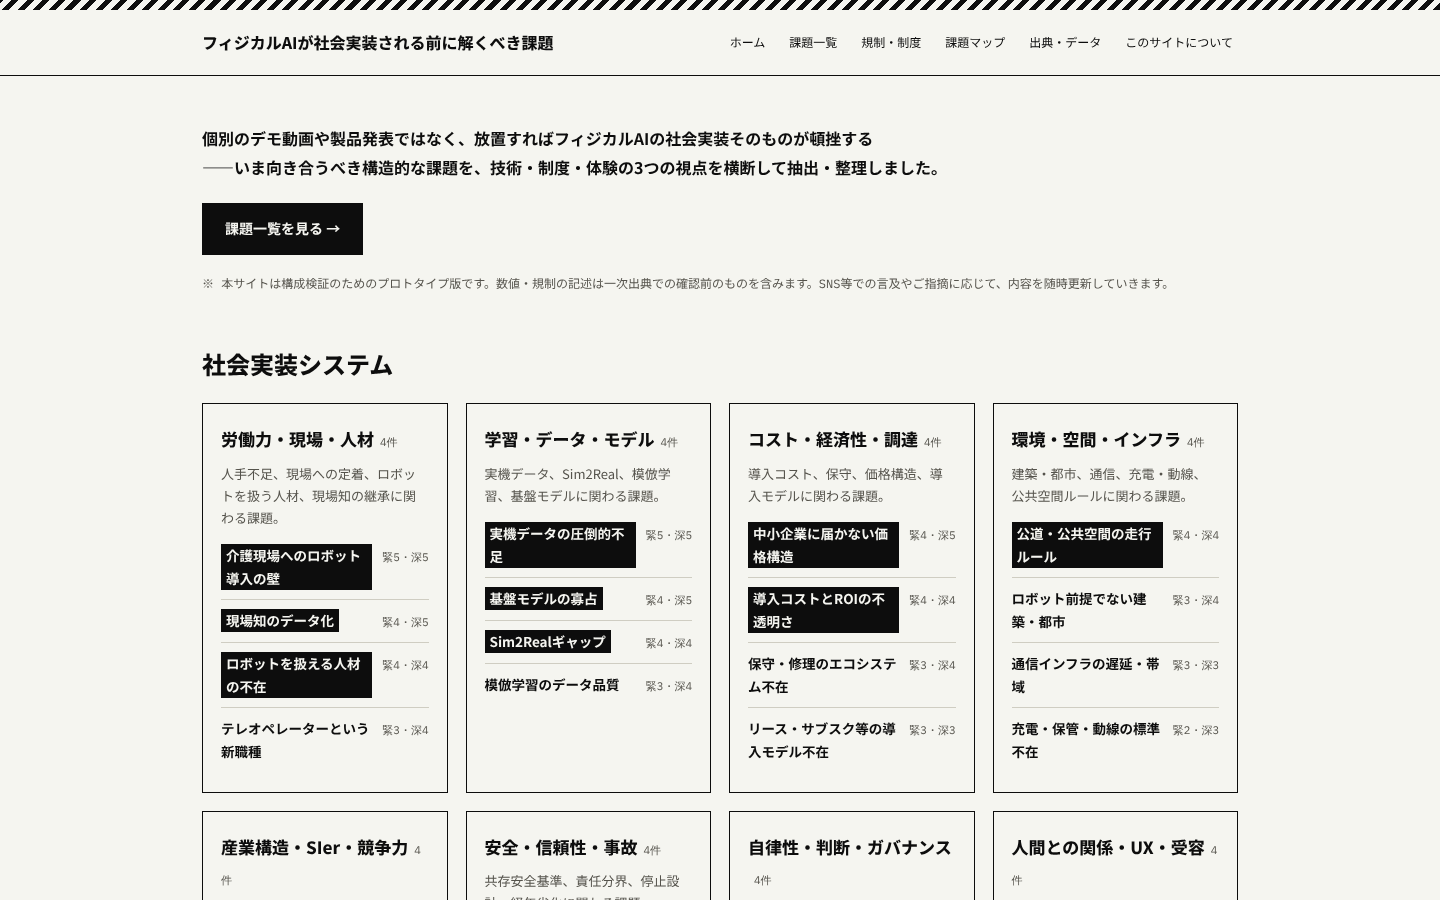Click the 課題一覧を見る → button
Image resolution: width=1440 pixels, height=900 pixels.
pyautogui.click(x=282, y=229)
